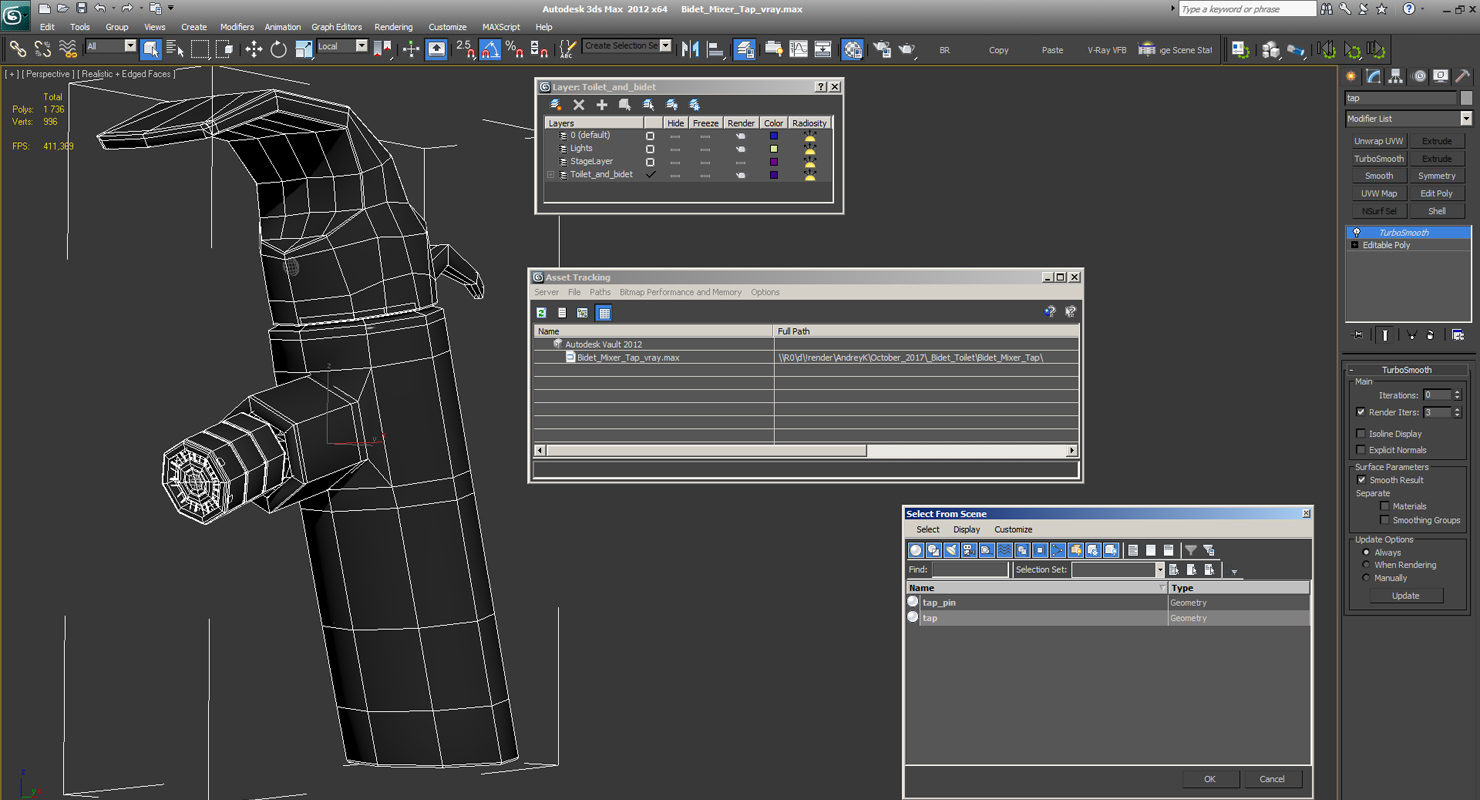Click Cancel in Select From Scene dialog
Viewport: 1480px width, 800px height.
pyautogui.click(x=1272, y=779)
